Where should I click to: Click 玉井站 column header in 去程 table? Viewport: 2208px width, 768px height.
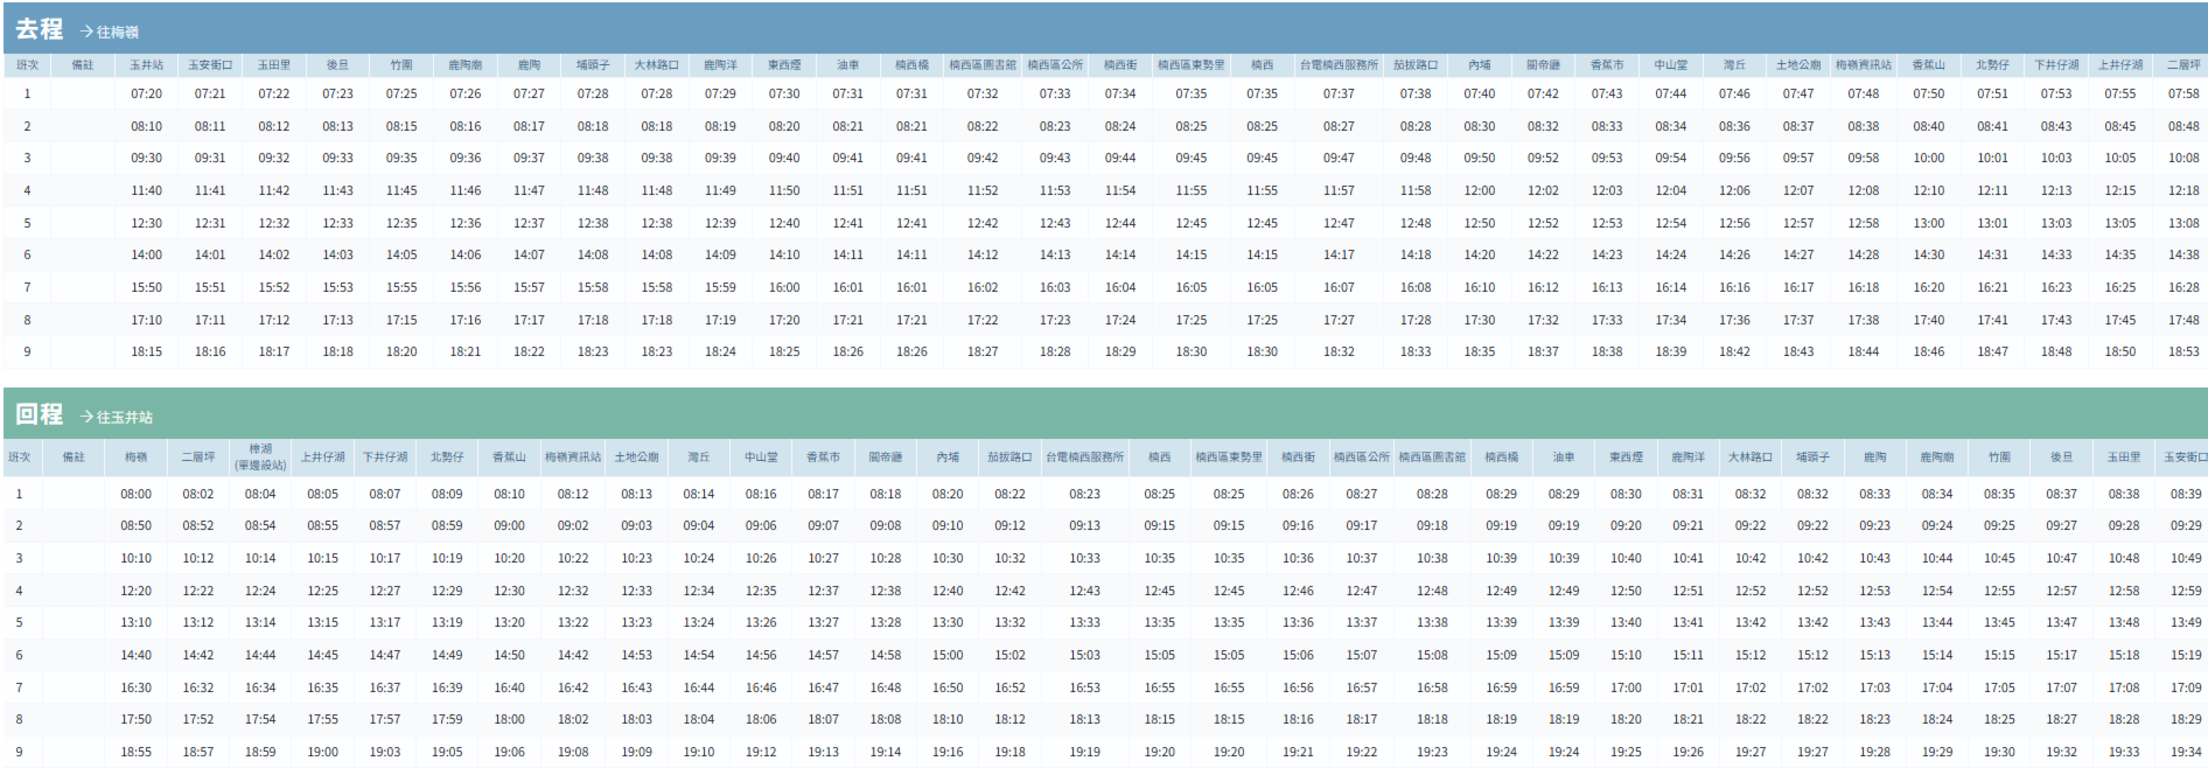(146, 65)
